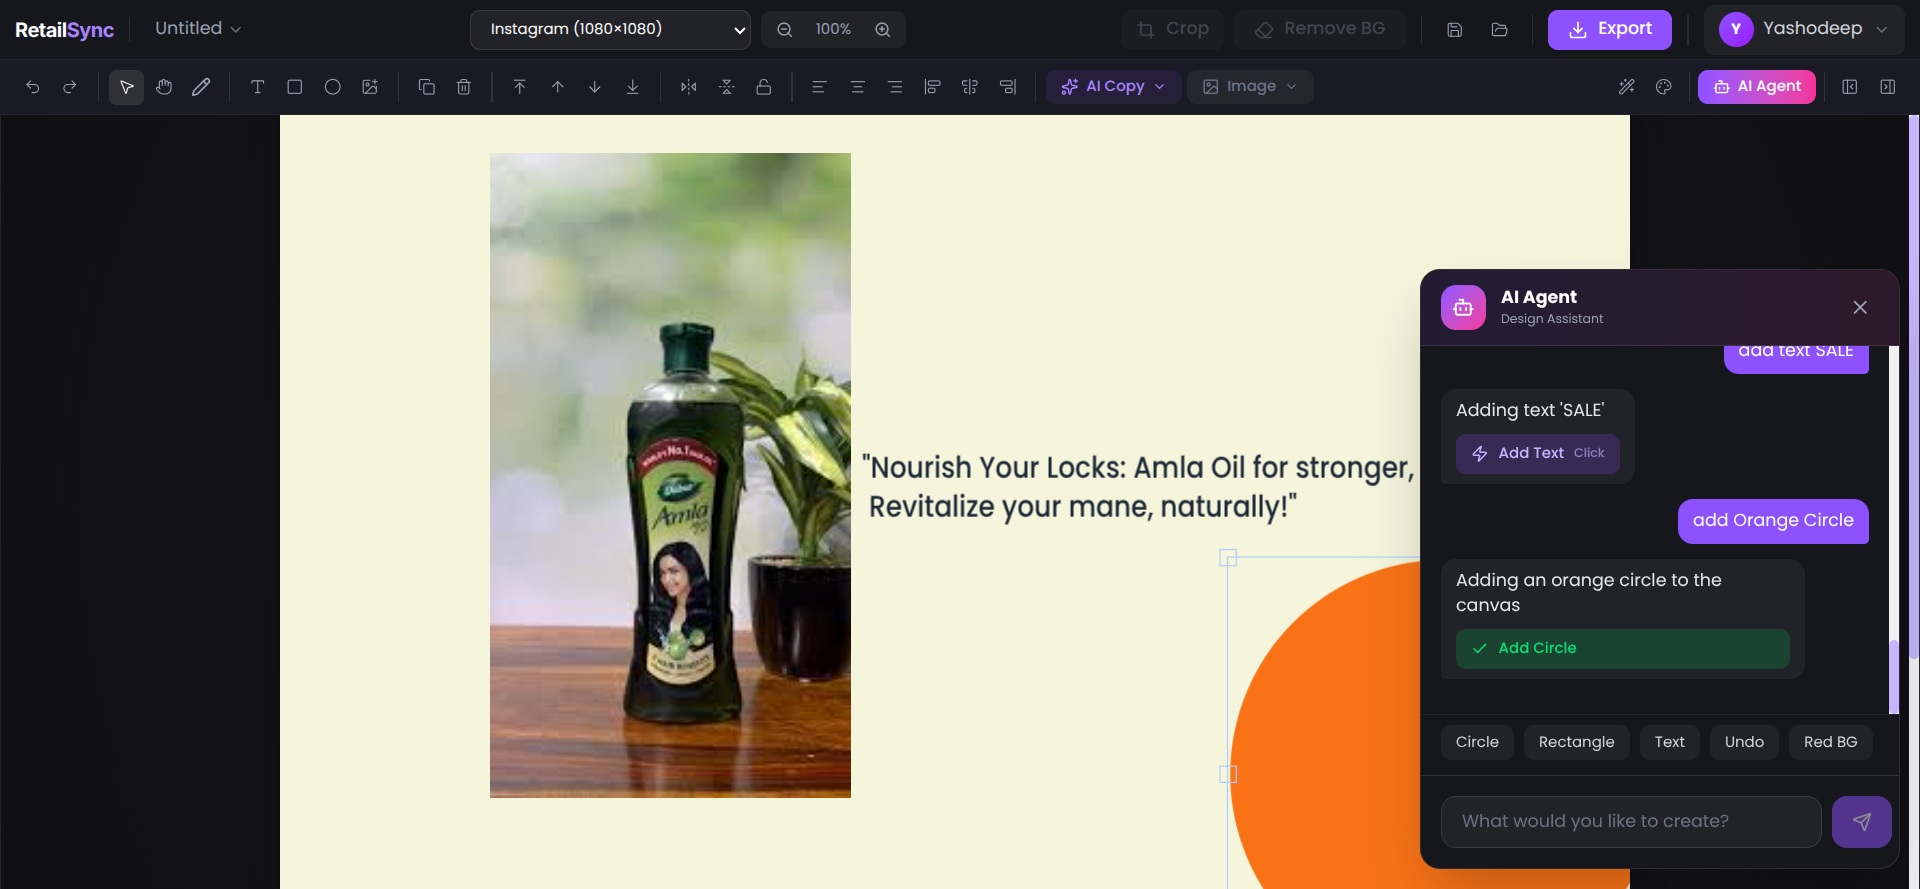This screenshot has height=889, width=1920.
Task: Click the Export button
Action: click(x=1610, y=30)
